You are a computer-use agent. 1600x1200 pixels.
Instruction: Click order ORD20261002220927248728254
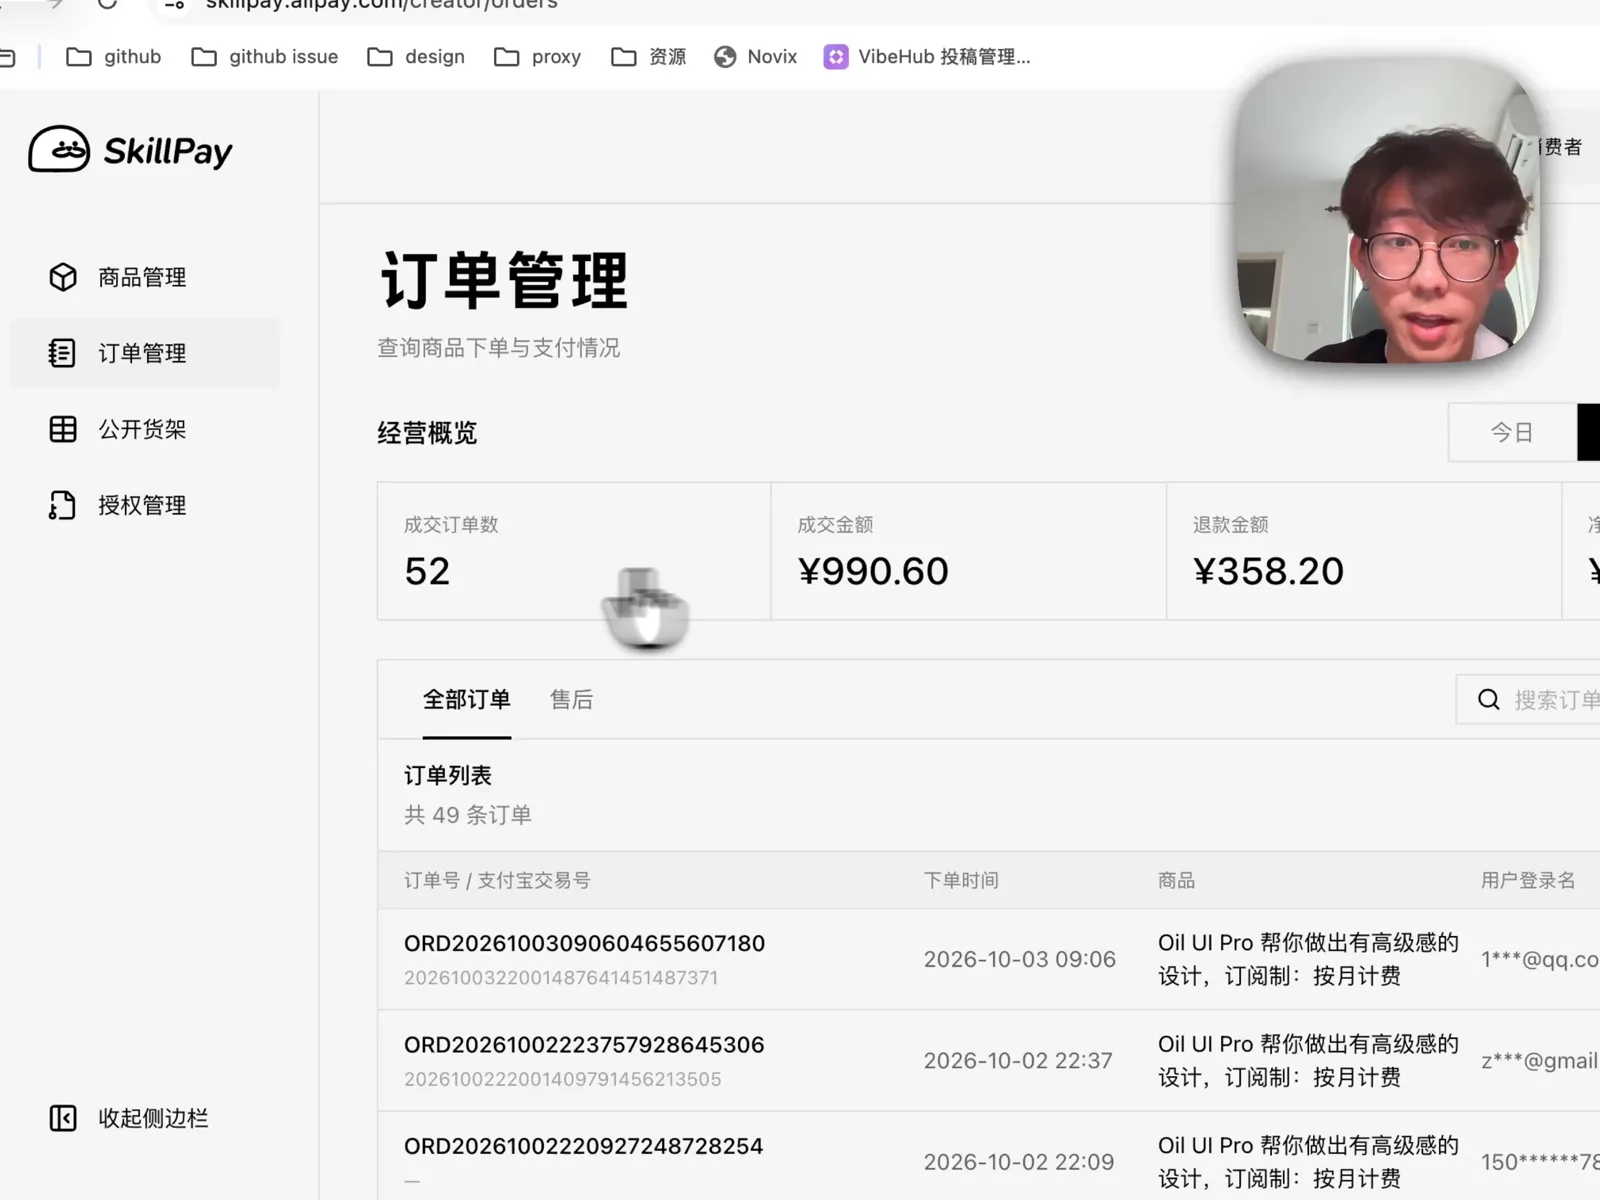click(x=583, y=1146)
